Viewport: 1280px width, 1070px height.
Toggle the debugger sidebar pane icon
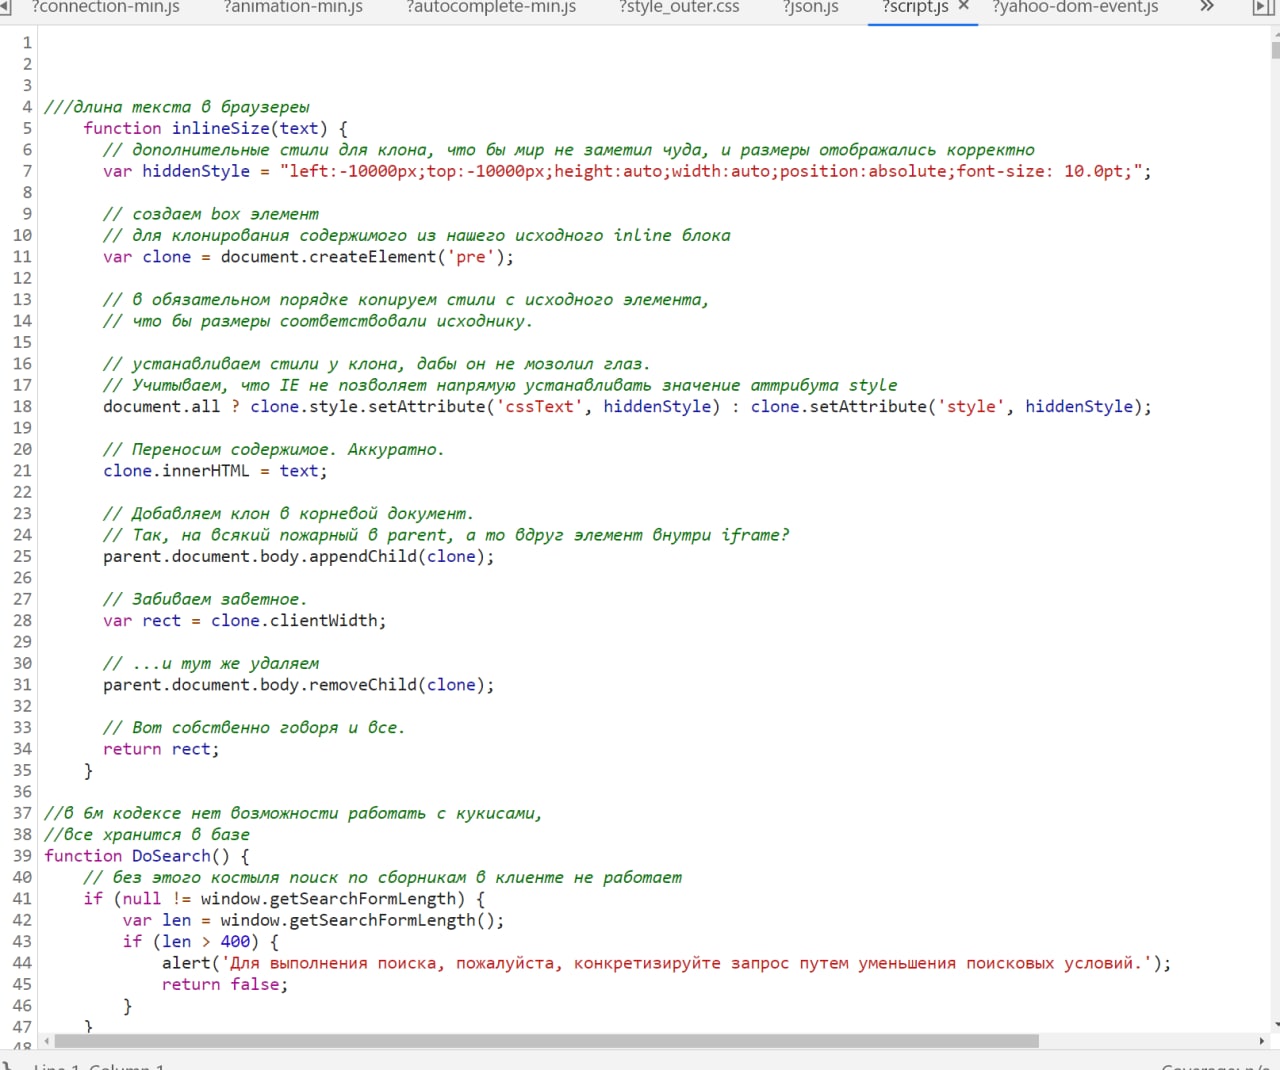(x=1263, y=8)
